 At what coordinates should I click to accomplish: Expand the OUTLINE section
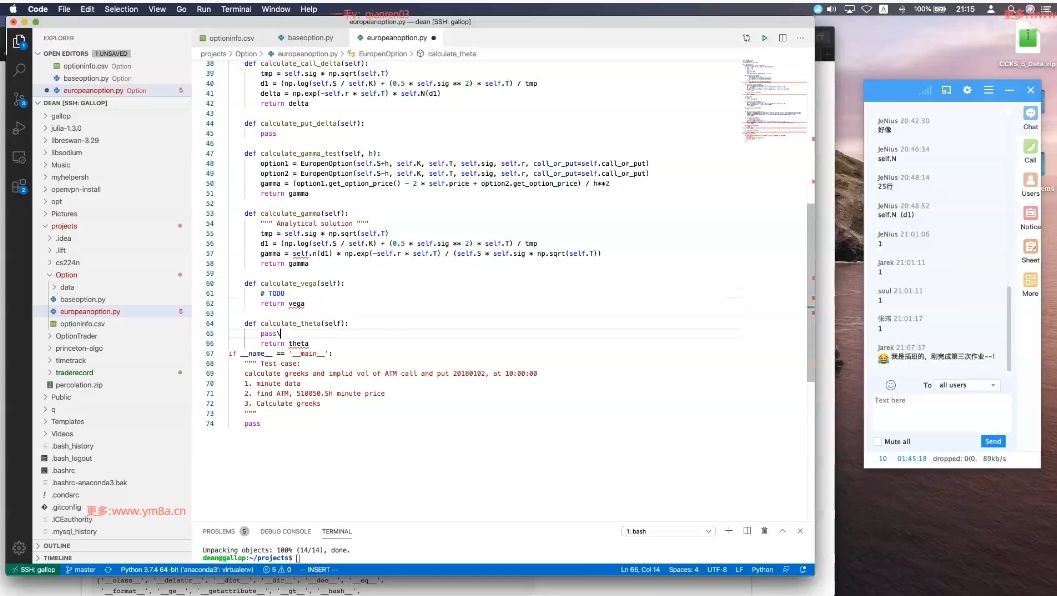[57, 545]
